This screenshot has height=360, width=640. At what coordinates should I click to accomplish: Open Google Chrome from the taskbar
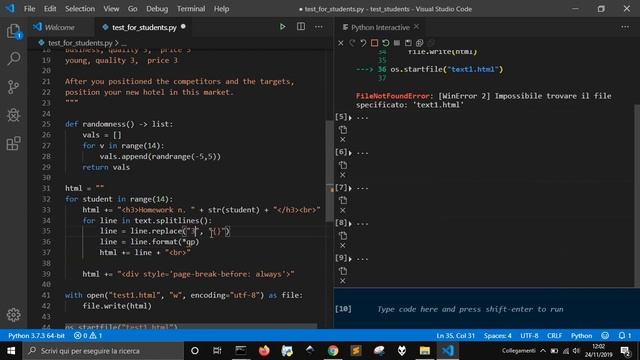(x=333, y=351)
